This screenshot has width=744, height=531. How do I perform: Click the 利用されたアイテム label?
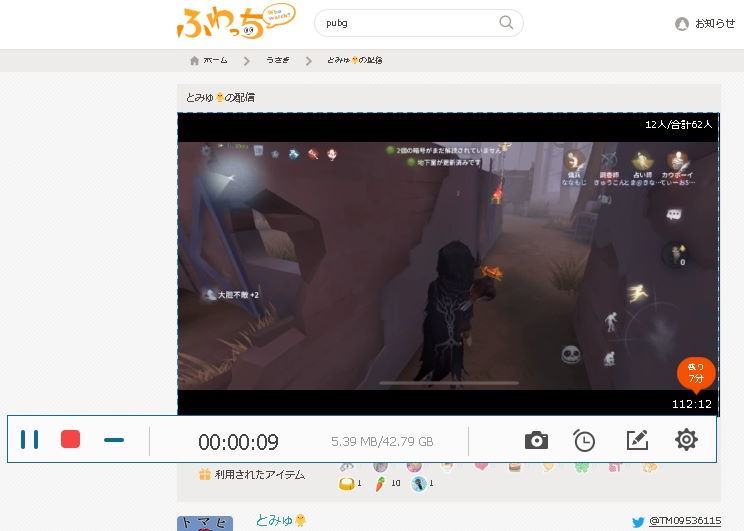click(x=260, y=475)
